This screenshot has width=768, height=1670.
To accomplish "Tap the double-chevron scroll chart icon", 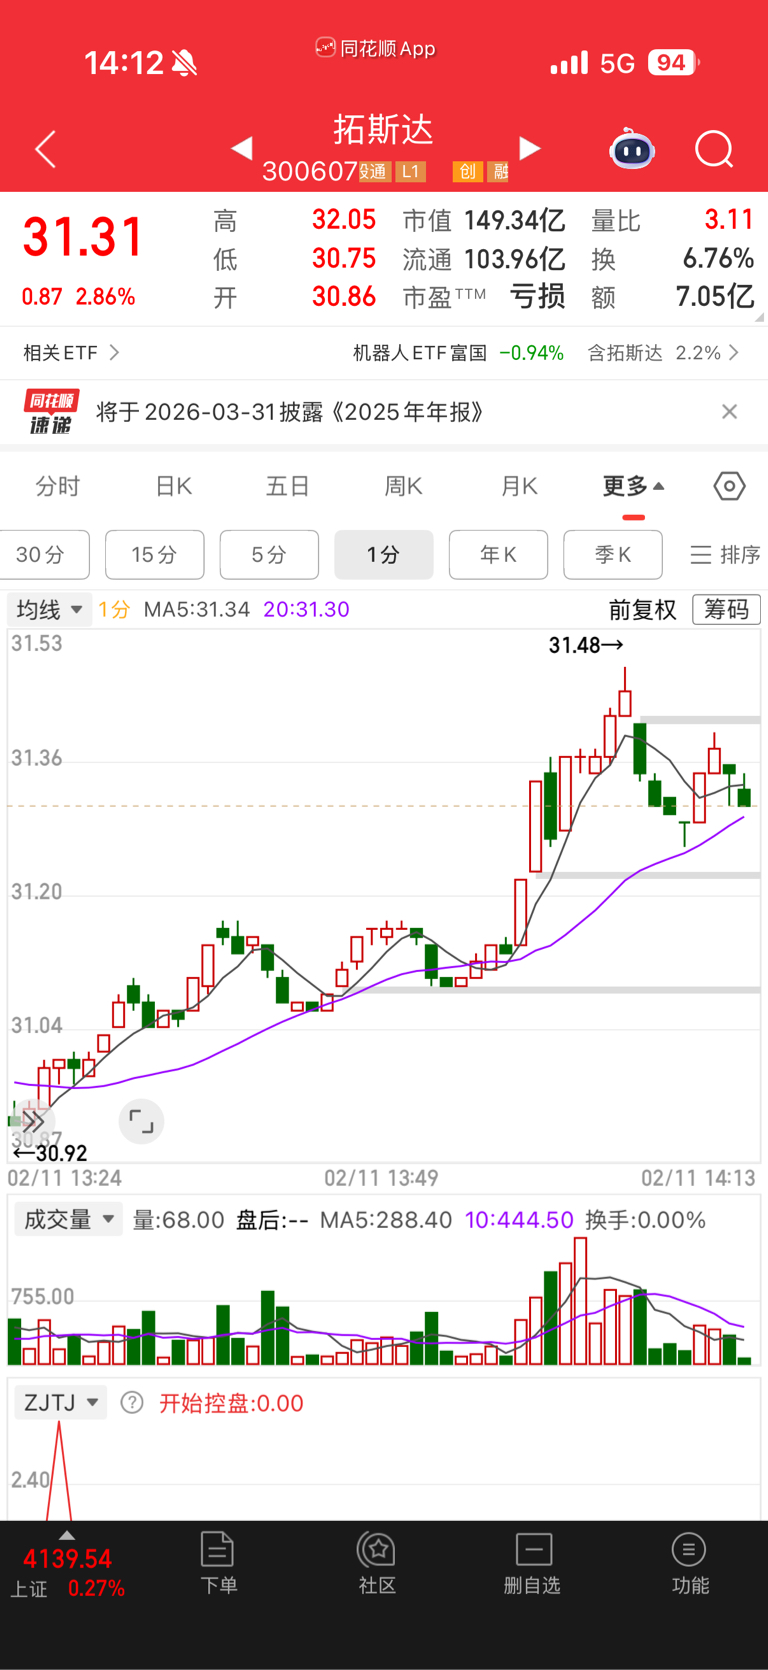I will [x=32, y=1121].
